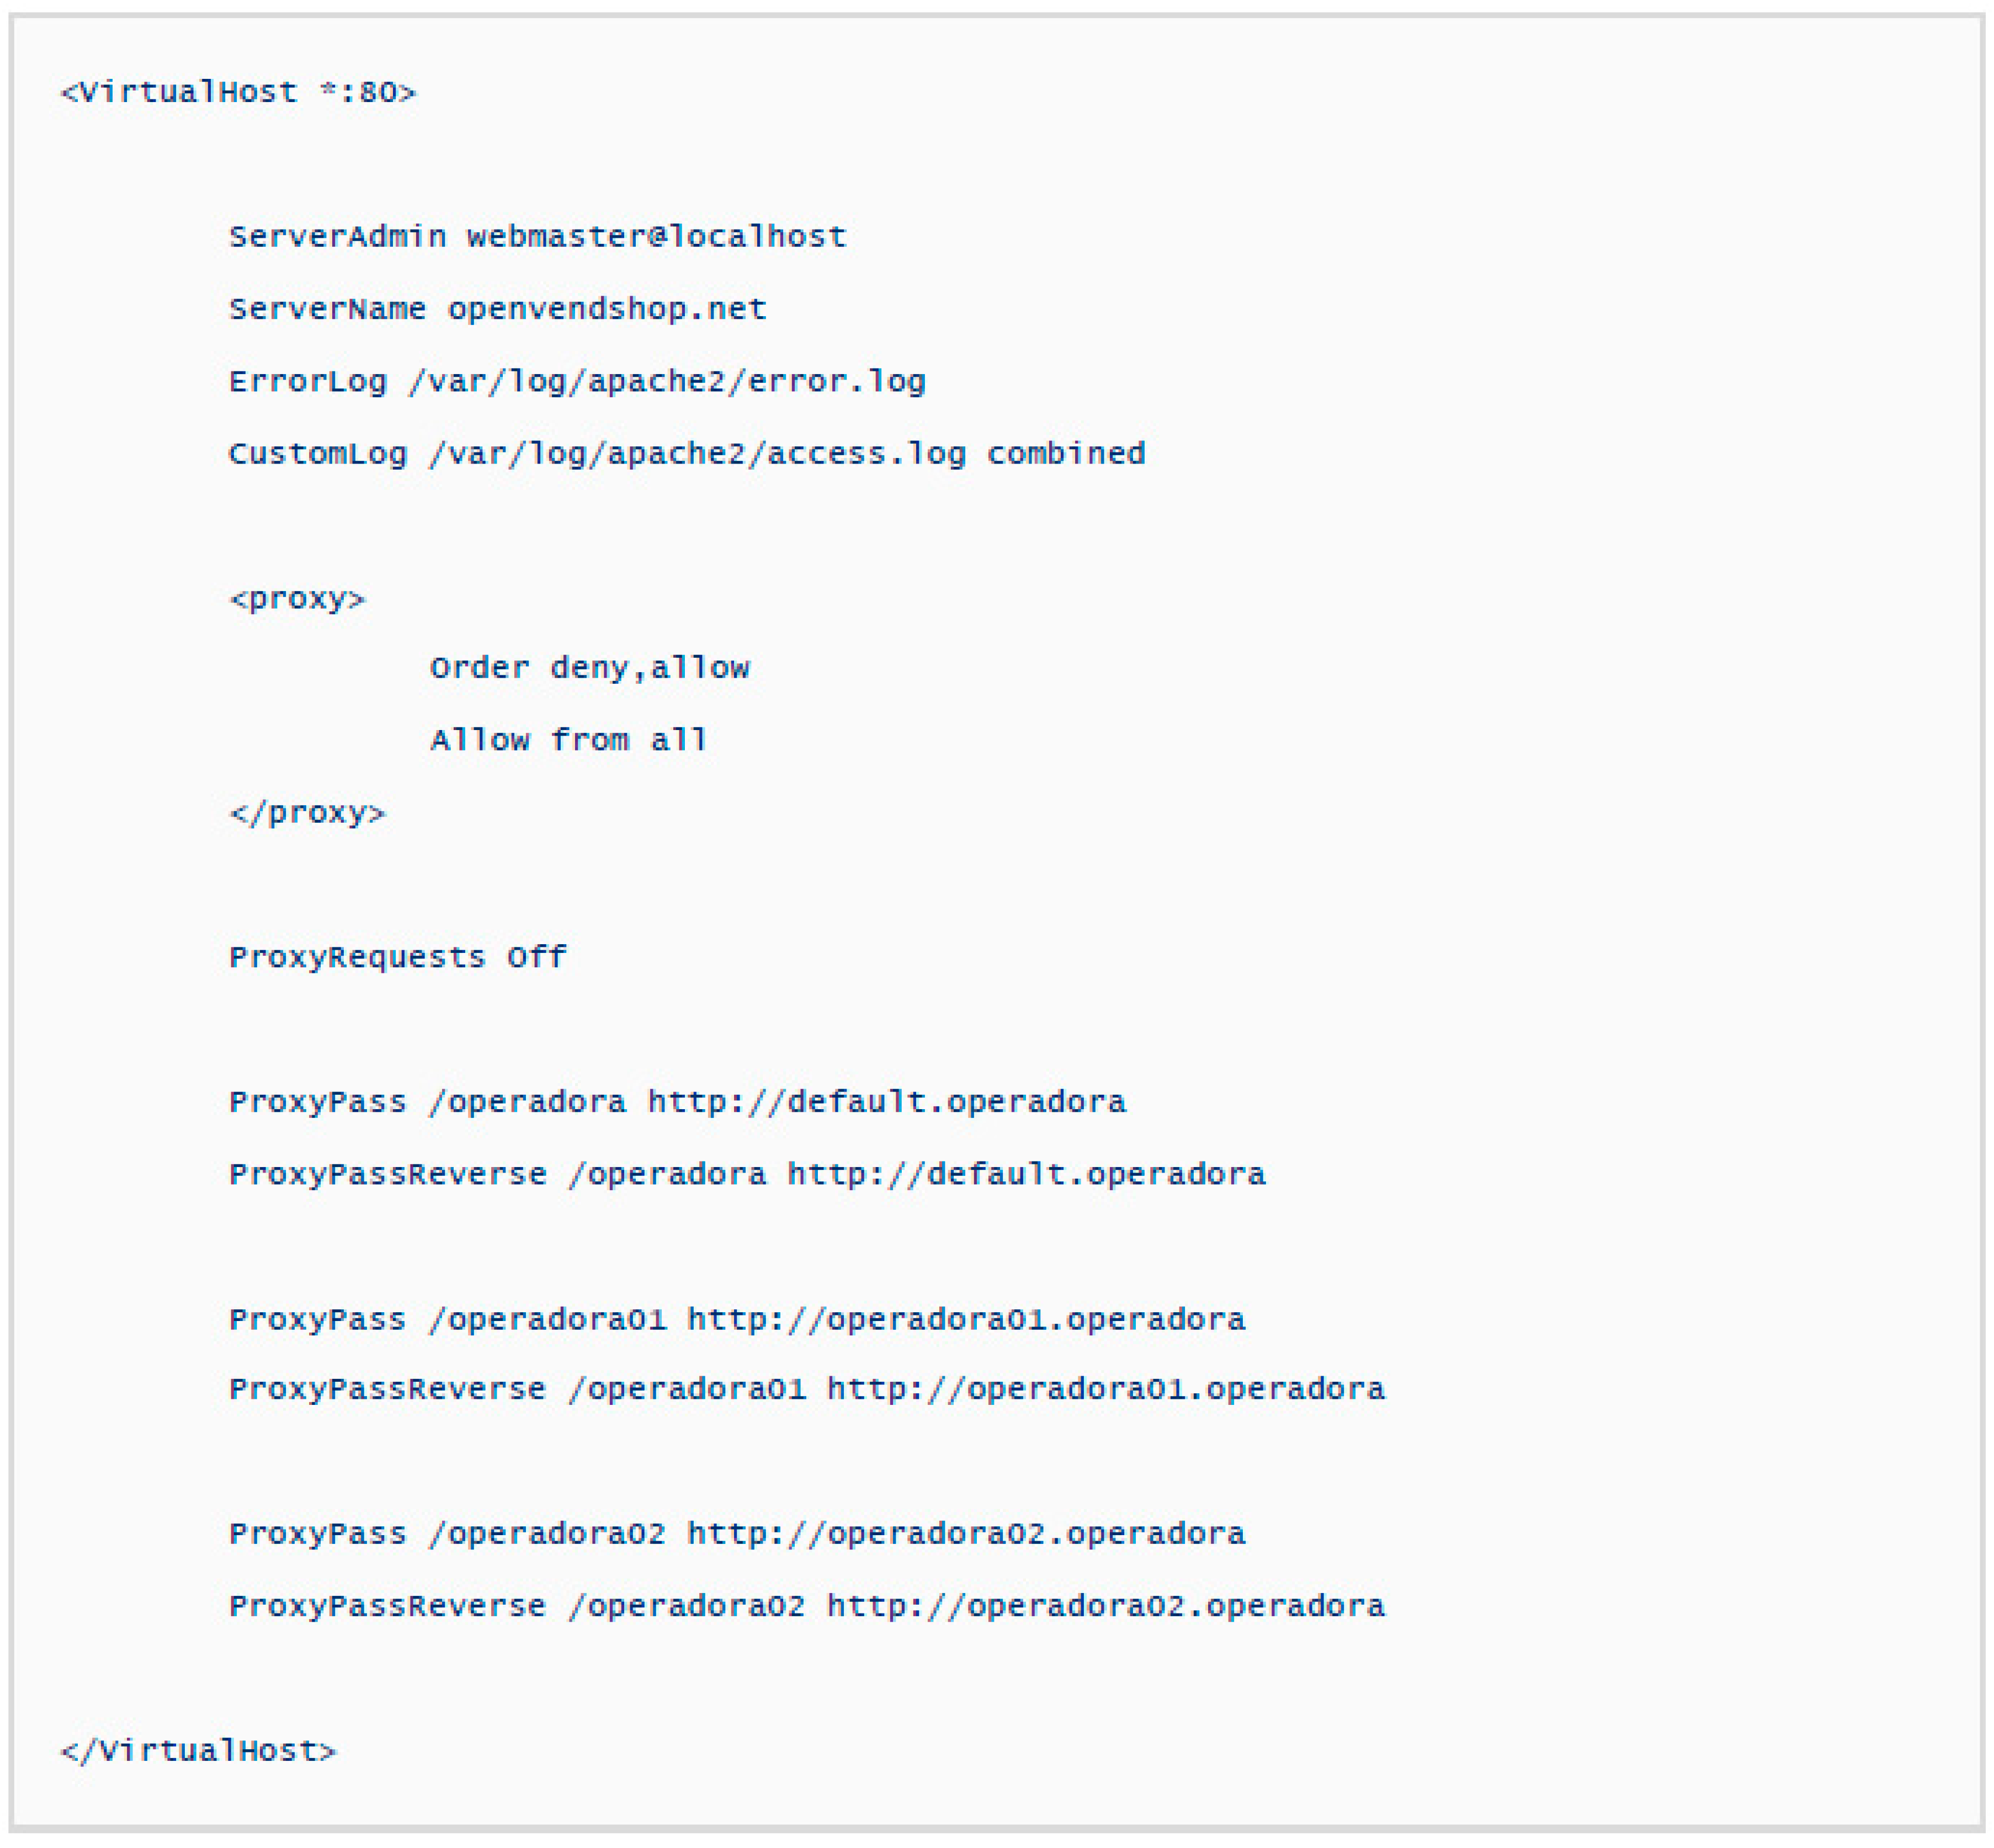1994x1848 pixels.
Task: Click the CustomLog directive keyword
Action: (x=317, y=454)
